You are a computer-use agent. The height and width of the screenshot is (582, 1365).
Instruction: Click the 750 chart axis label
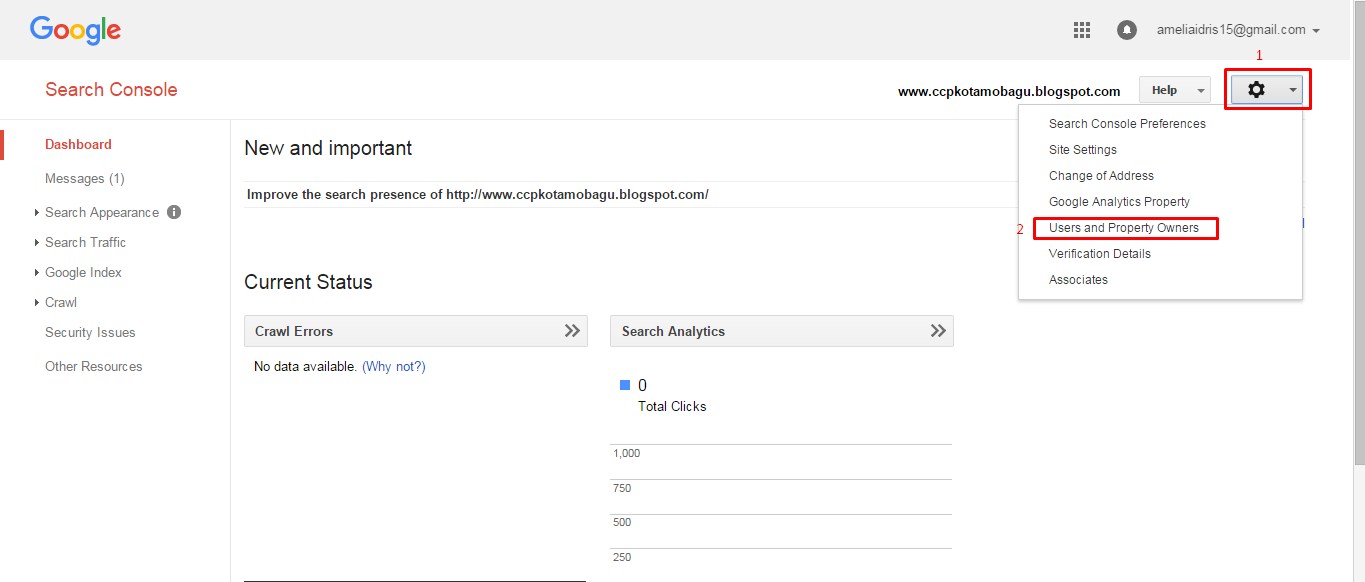pyautogui.click(x=622, y=488)
